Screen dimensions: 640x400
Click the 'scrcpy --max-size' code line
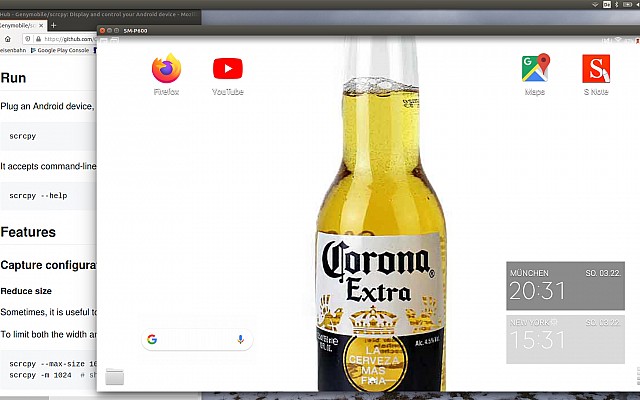(53, 364)
